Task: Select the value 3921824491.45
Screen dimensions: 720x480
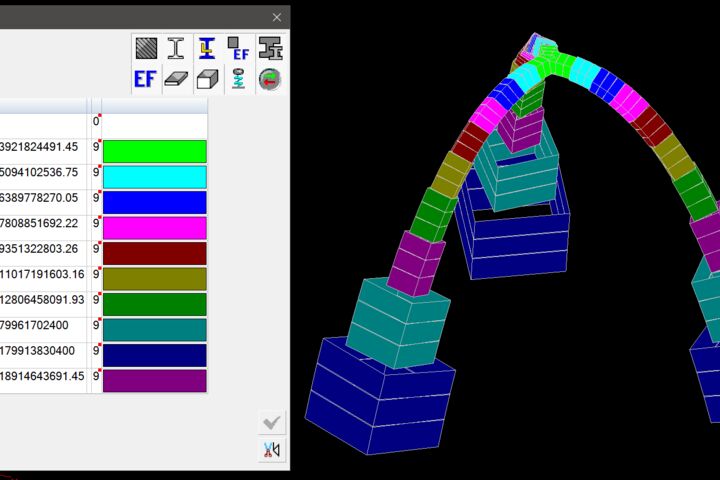Action: pyautogui.click(x=39, y=147)
